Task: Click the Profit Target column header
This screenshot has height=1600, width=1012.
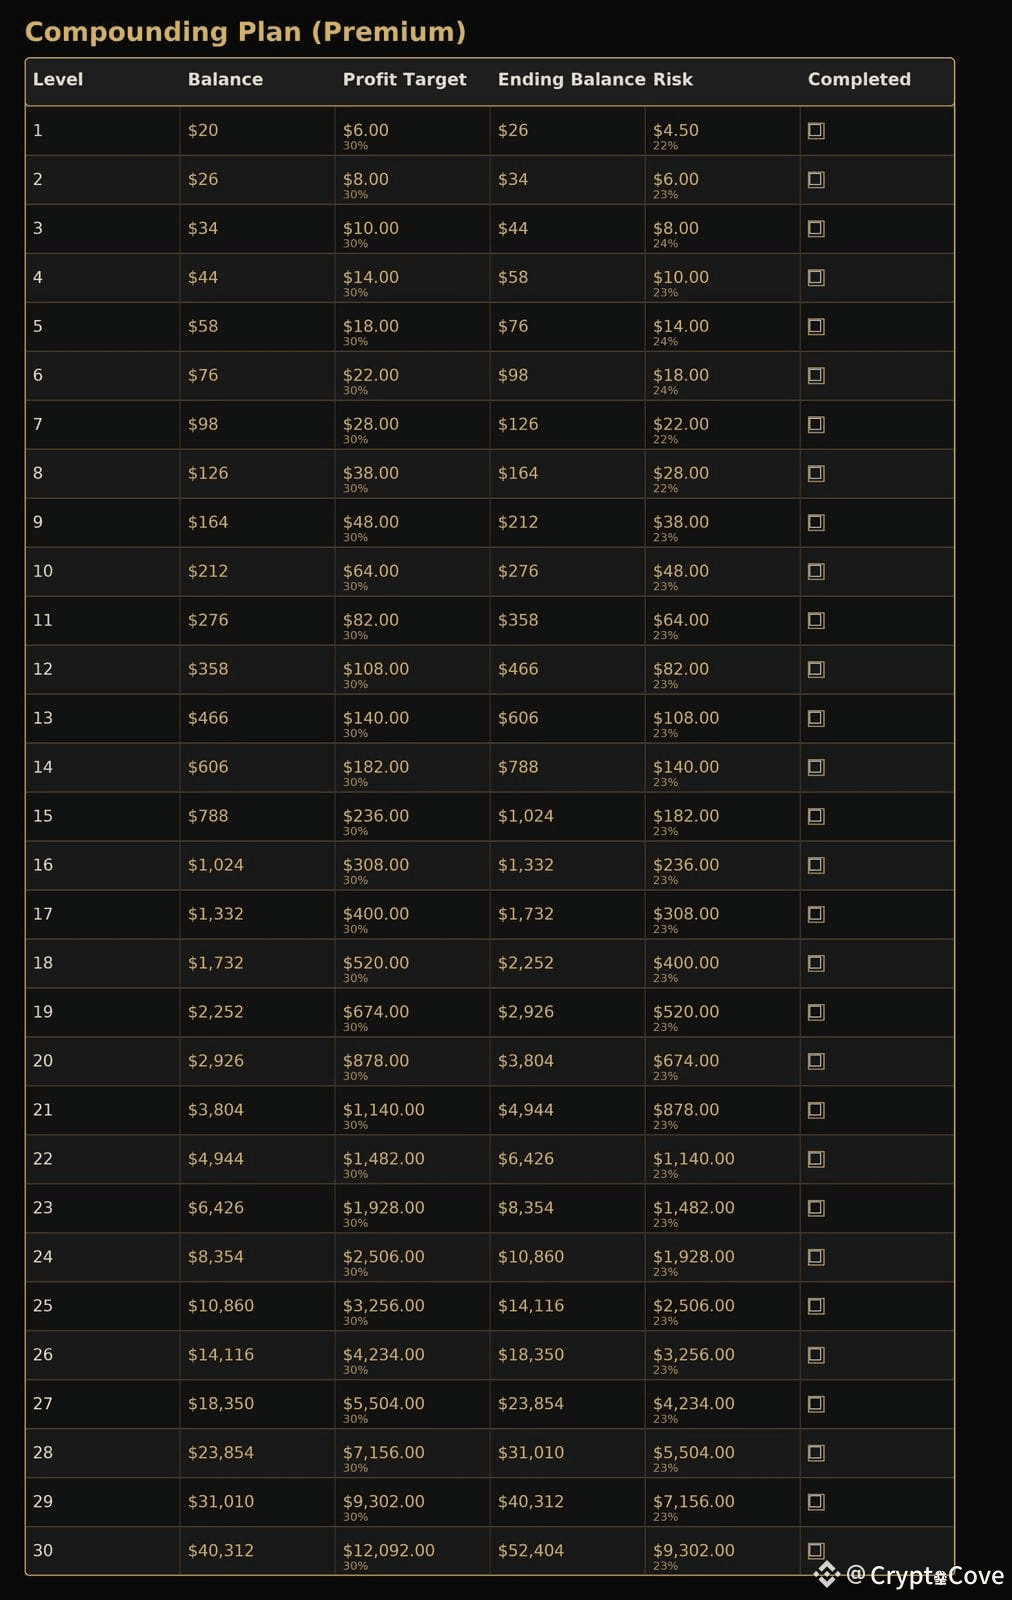Action: click(x=404, y=79)
